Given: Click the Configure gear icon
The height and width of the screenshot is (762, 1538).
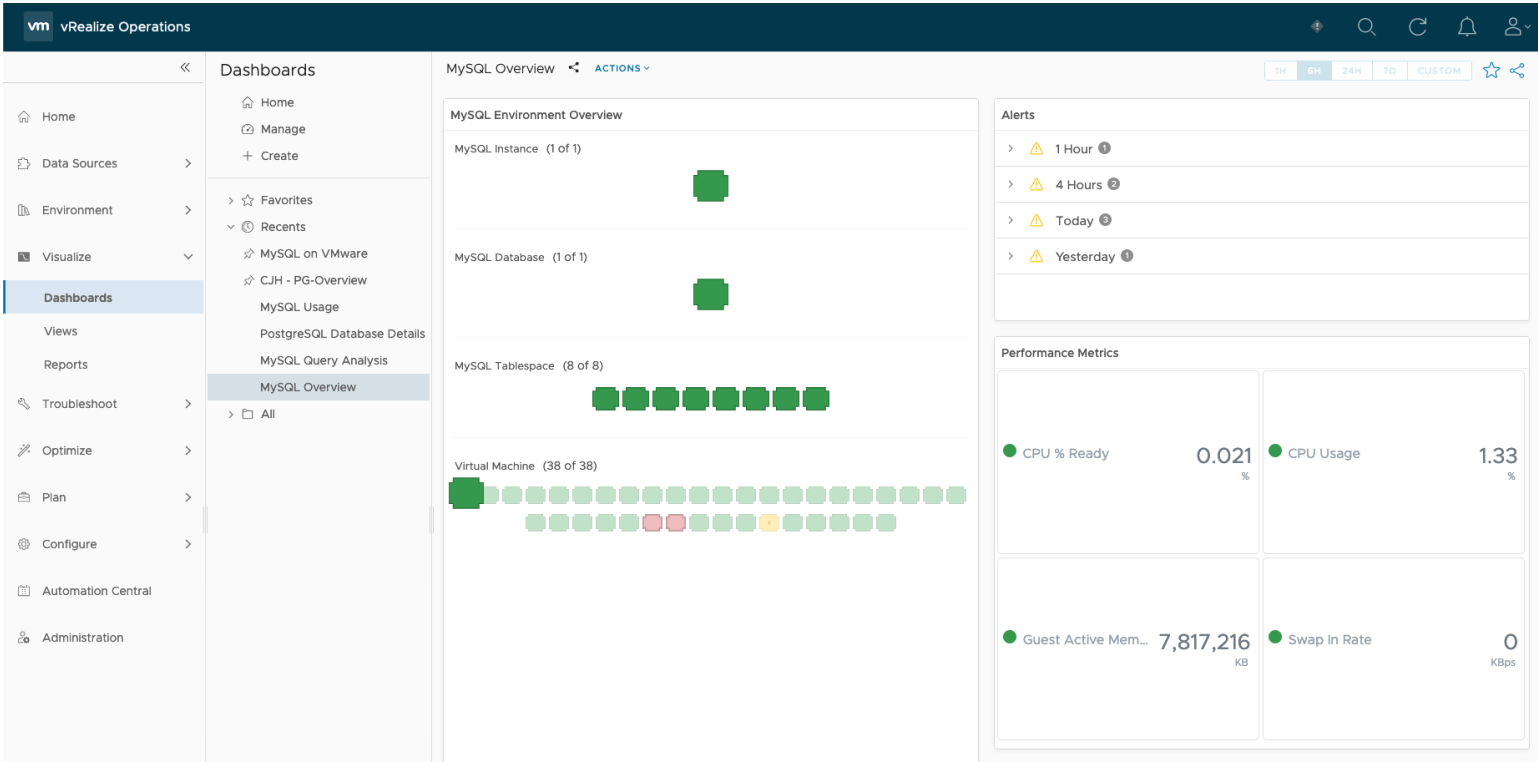Looking at the screenshot, I should pyautogui.click(x=24, y=544).
